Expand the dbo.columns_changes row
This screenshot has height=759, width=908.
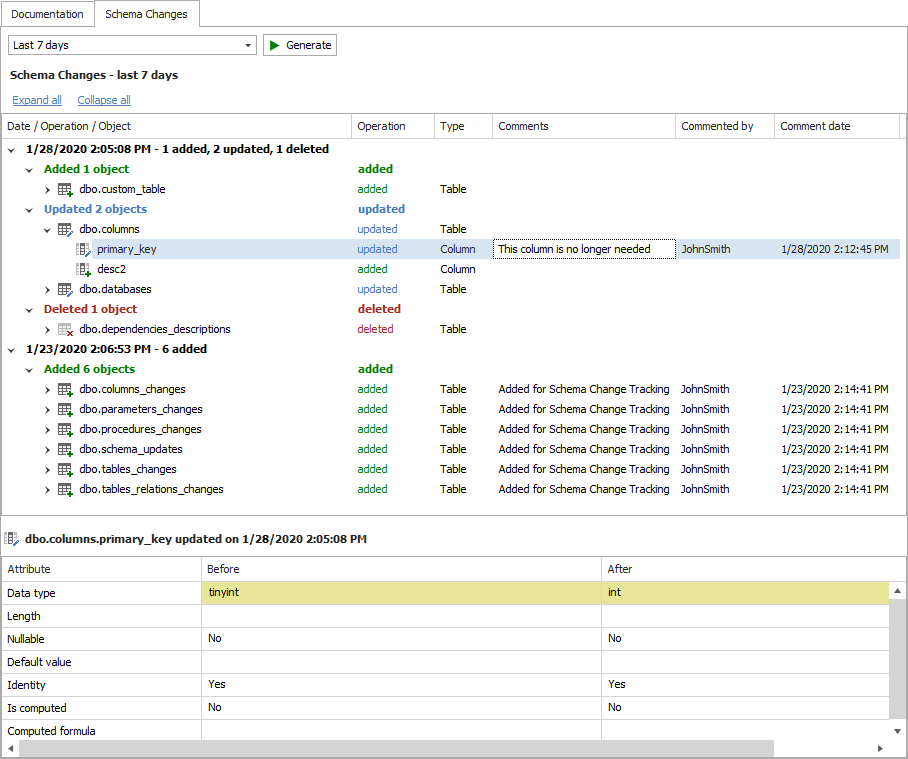click(x=47, y=389)
